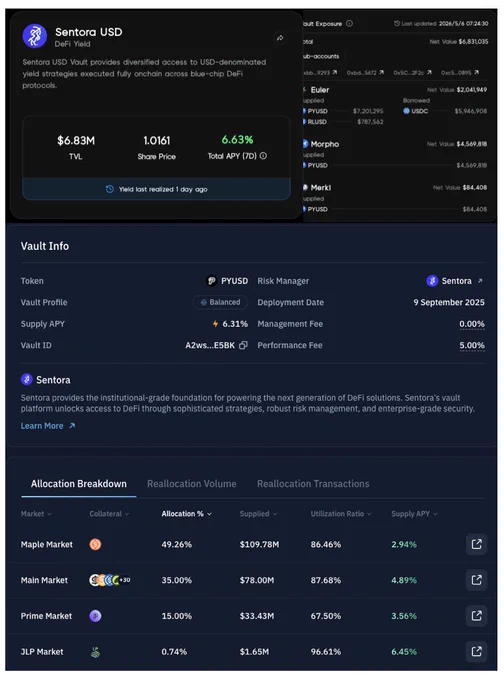The width and height of the screenshot is (504, 680).
Task: Click the Morpho protocol icon
Action: point(305,144)
